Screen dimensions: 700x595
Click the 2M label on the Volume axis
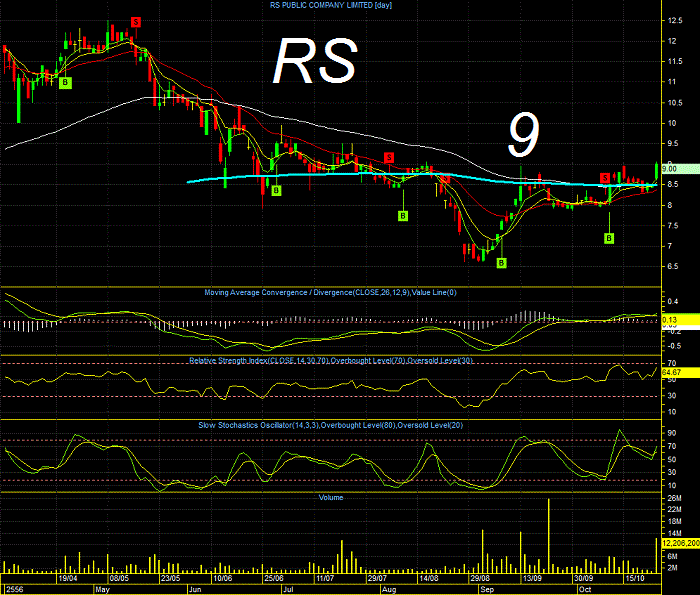click(x=672, y=568)
